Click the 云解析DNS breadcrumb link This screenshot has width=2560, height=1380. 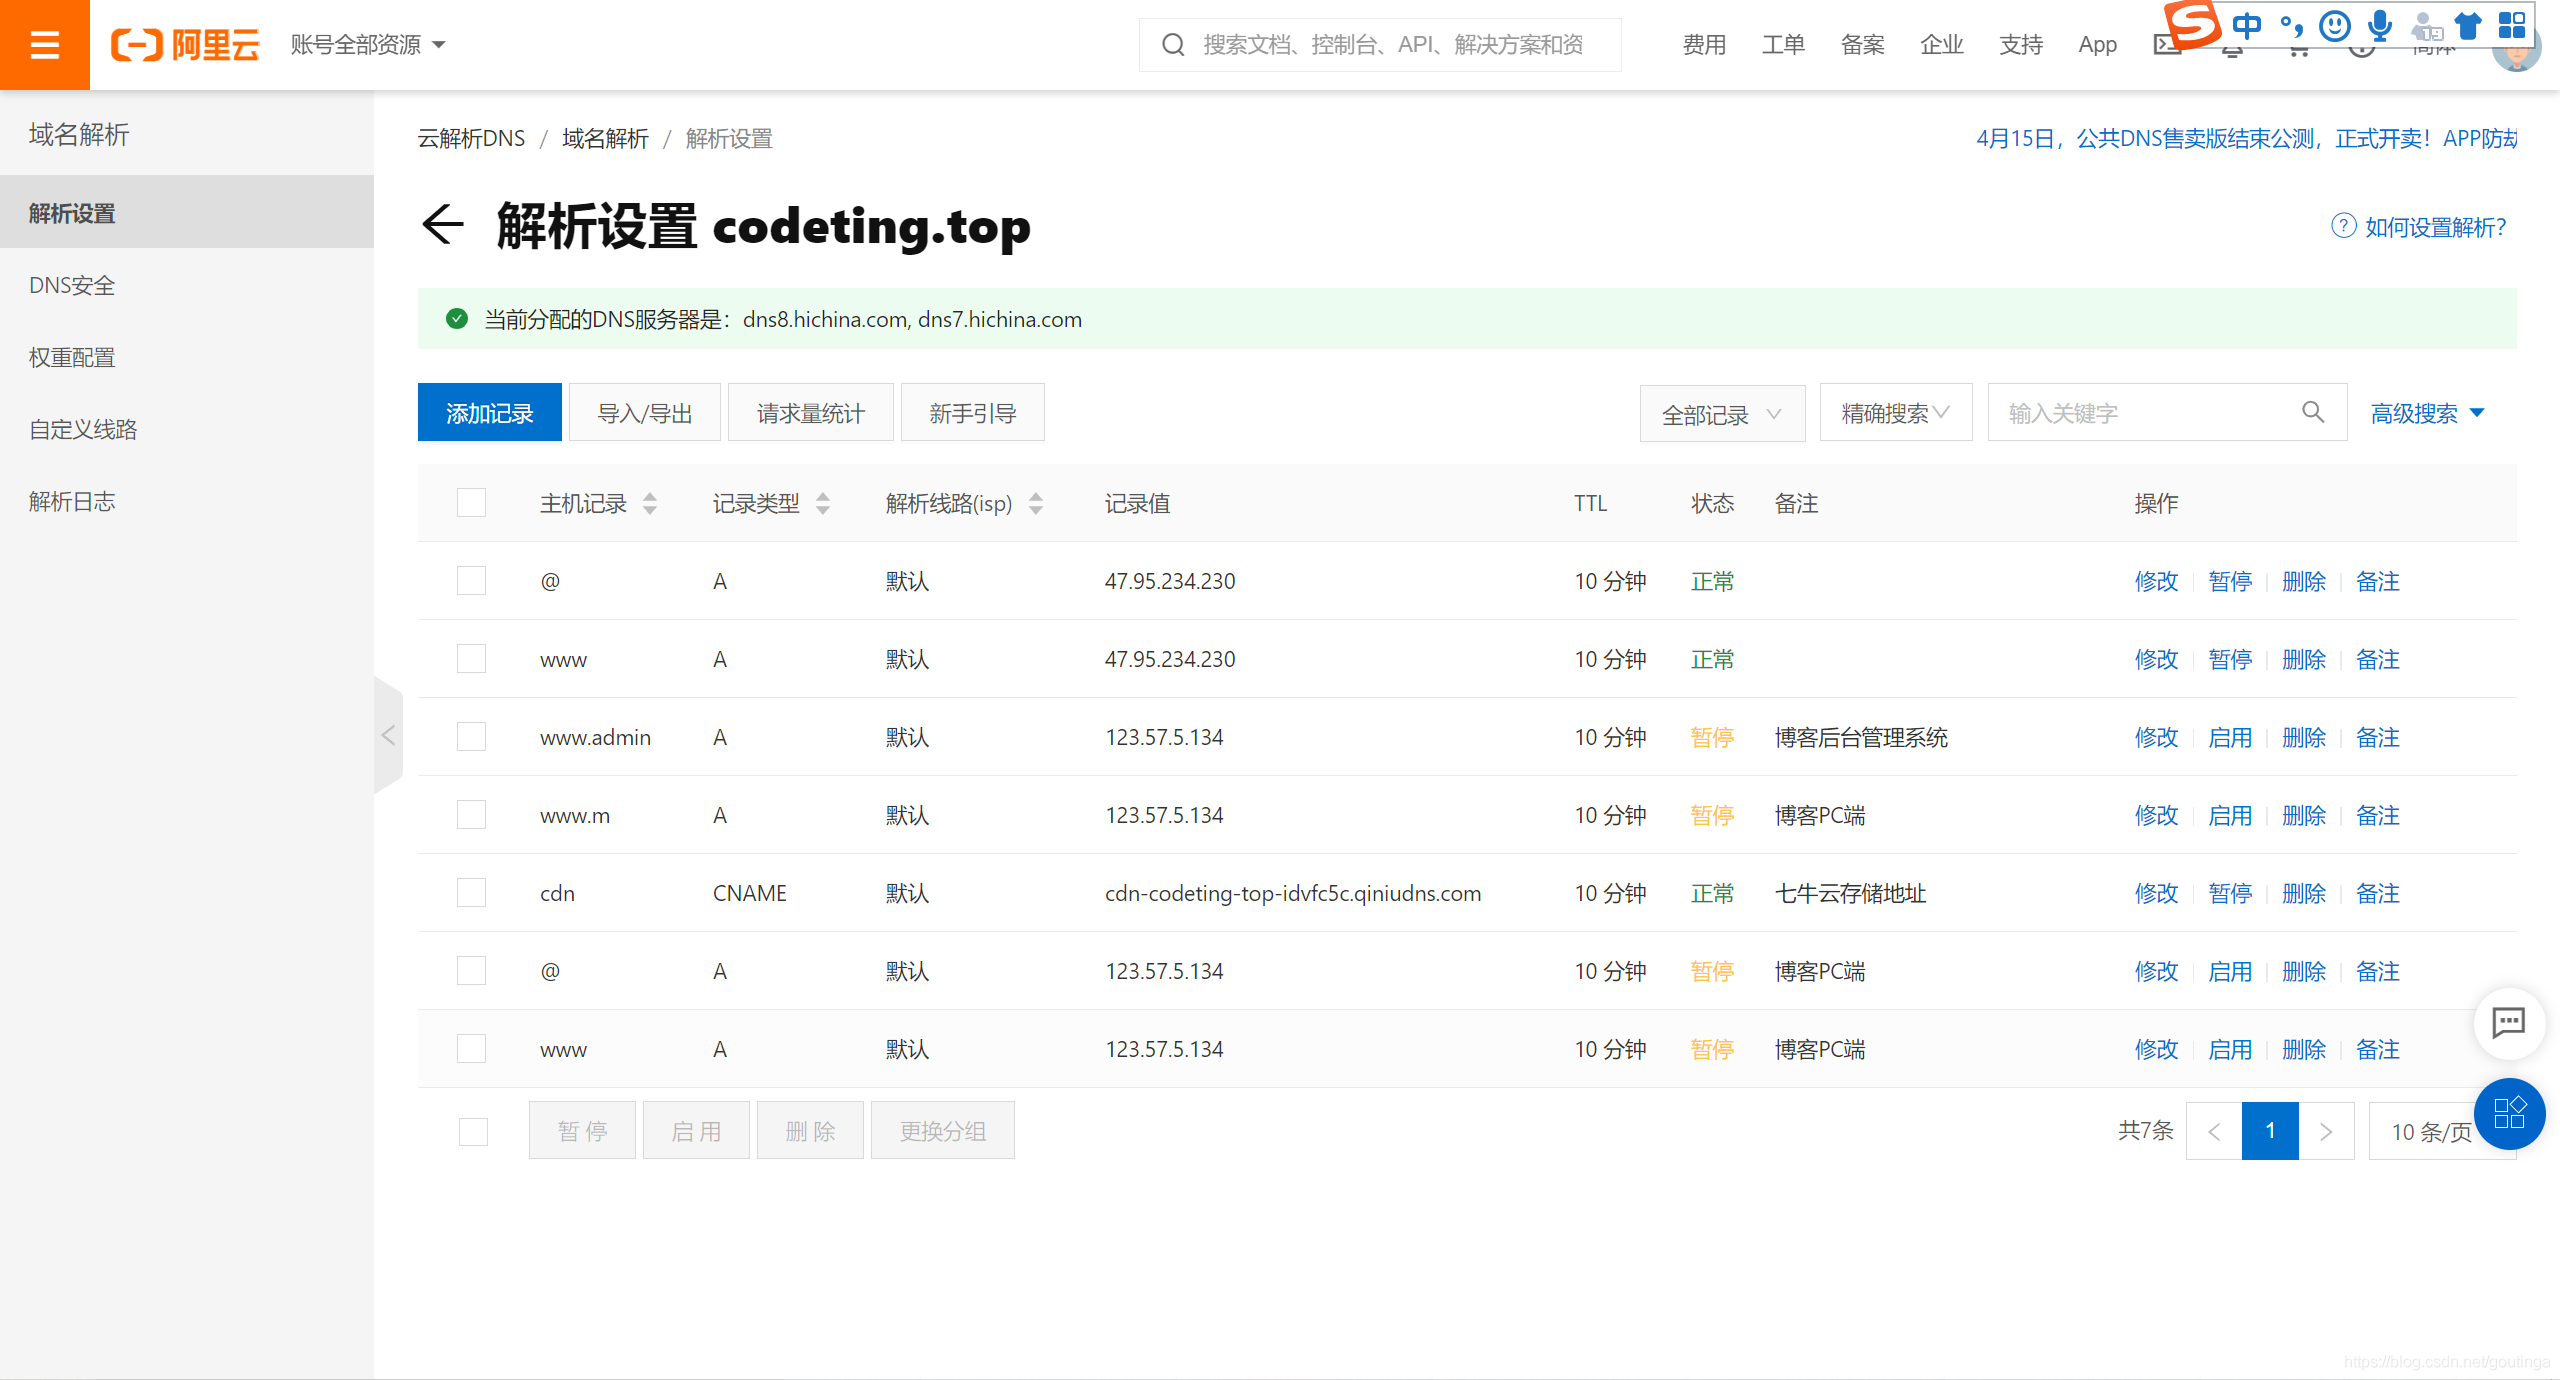click(471, 138)
